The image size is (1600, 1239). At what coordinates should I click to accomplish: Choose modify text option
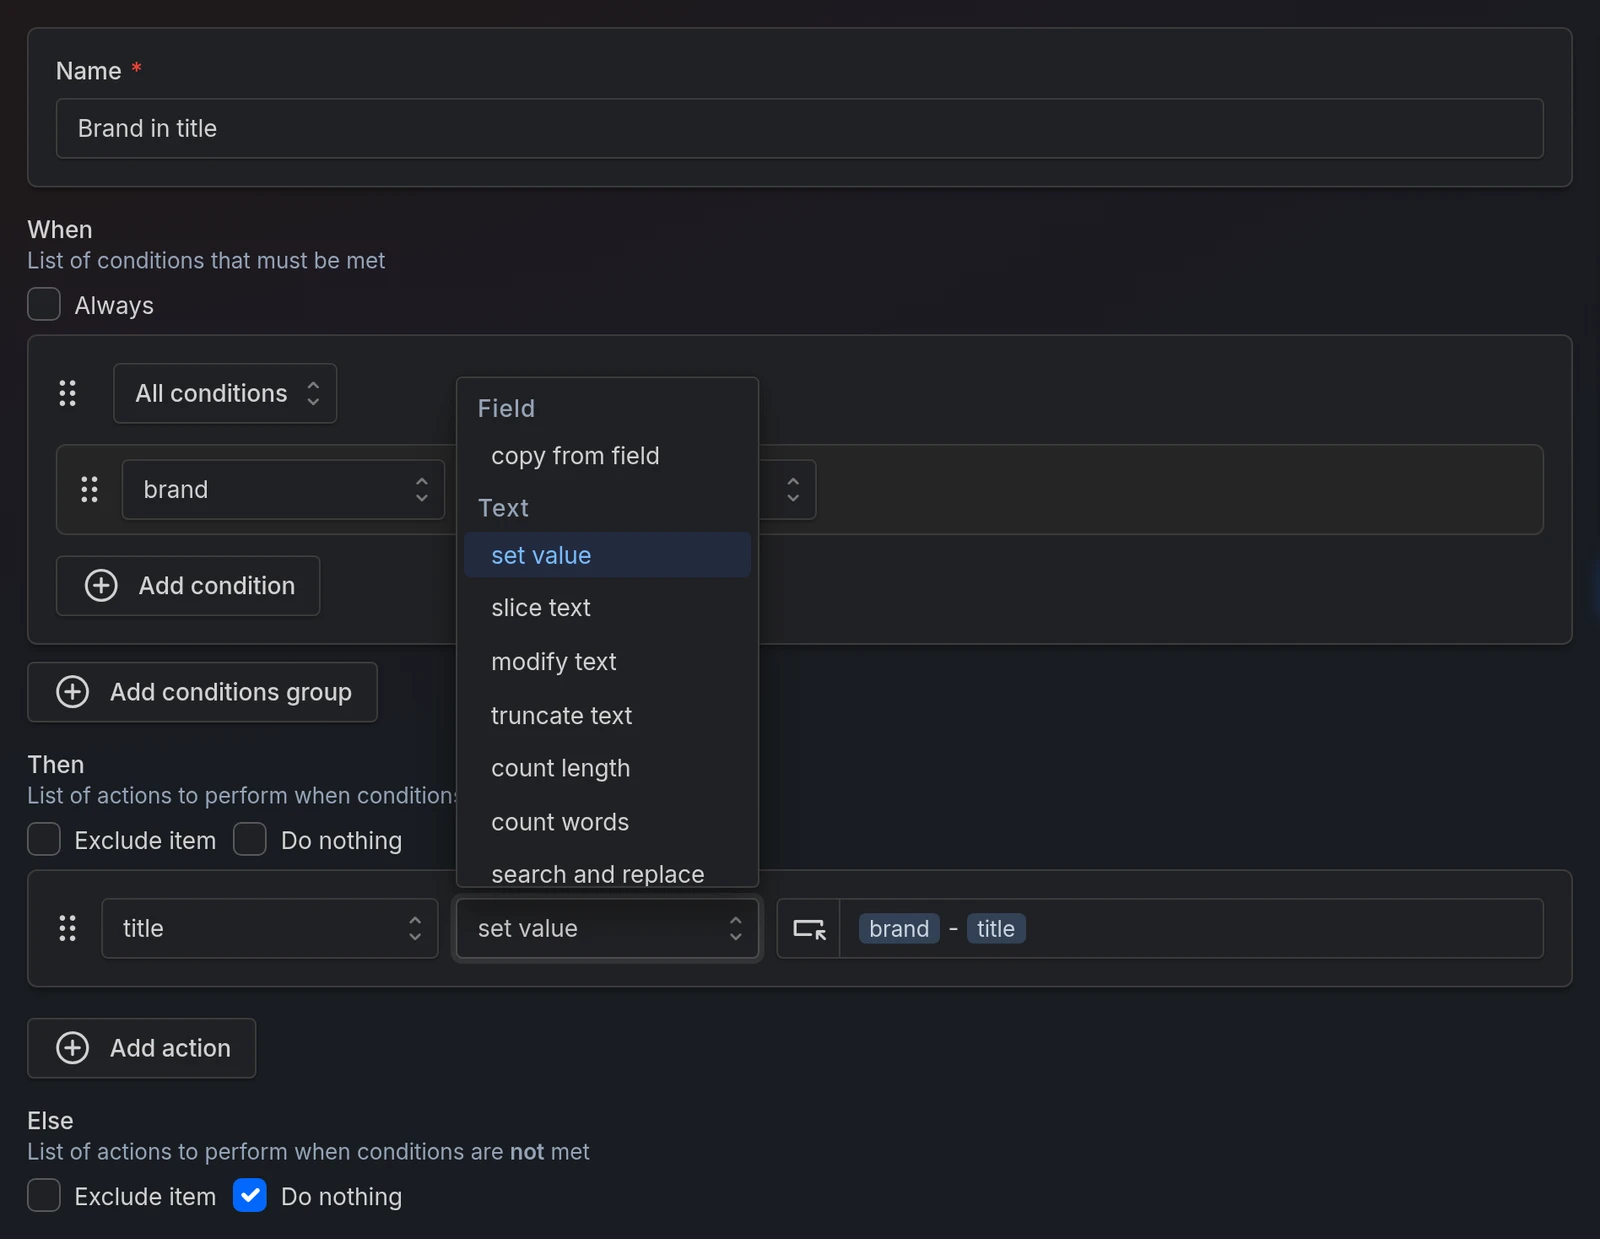coord(607,662)
